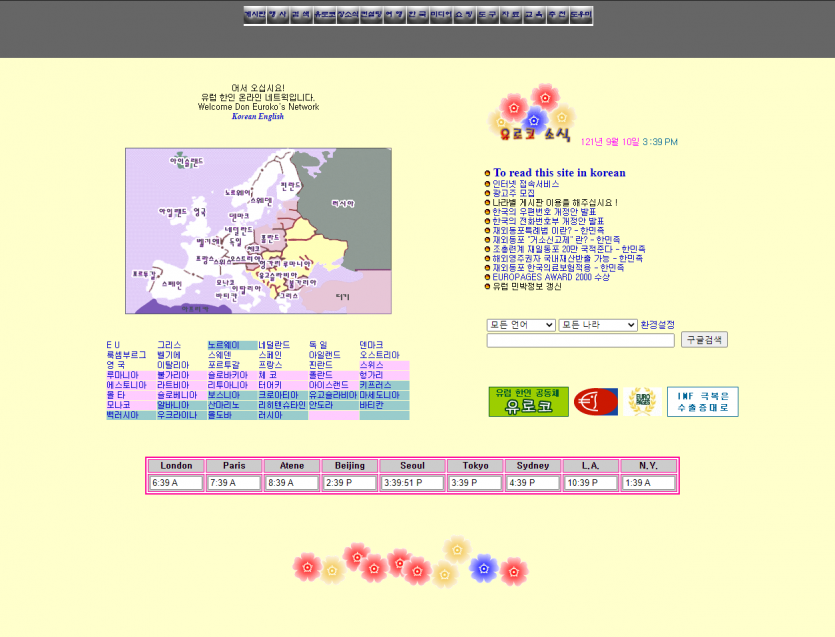Switch to English via the English link

point(270,114)
